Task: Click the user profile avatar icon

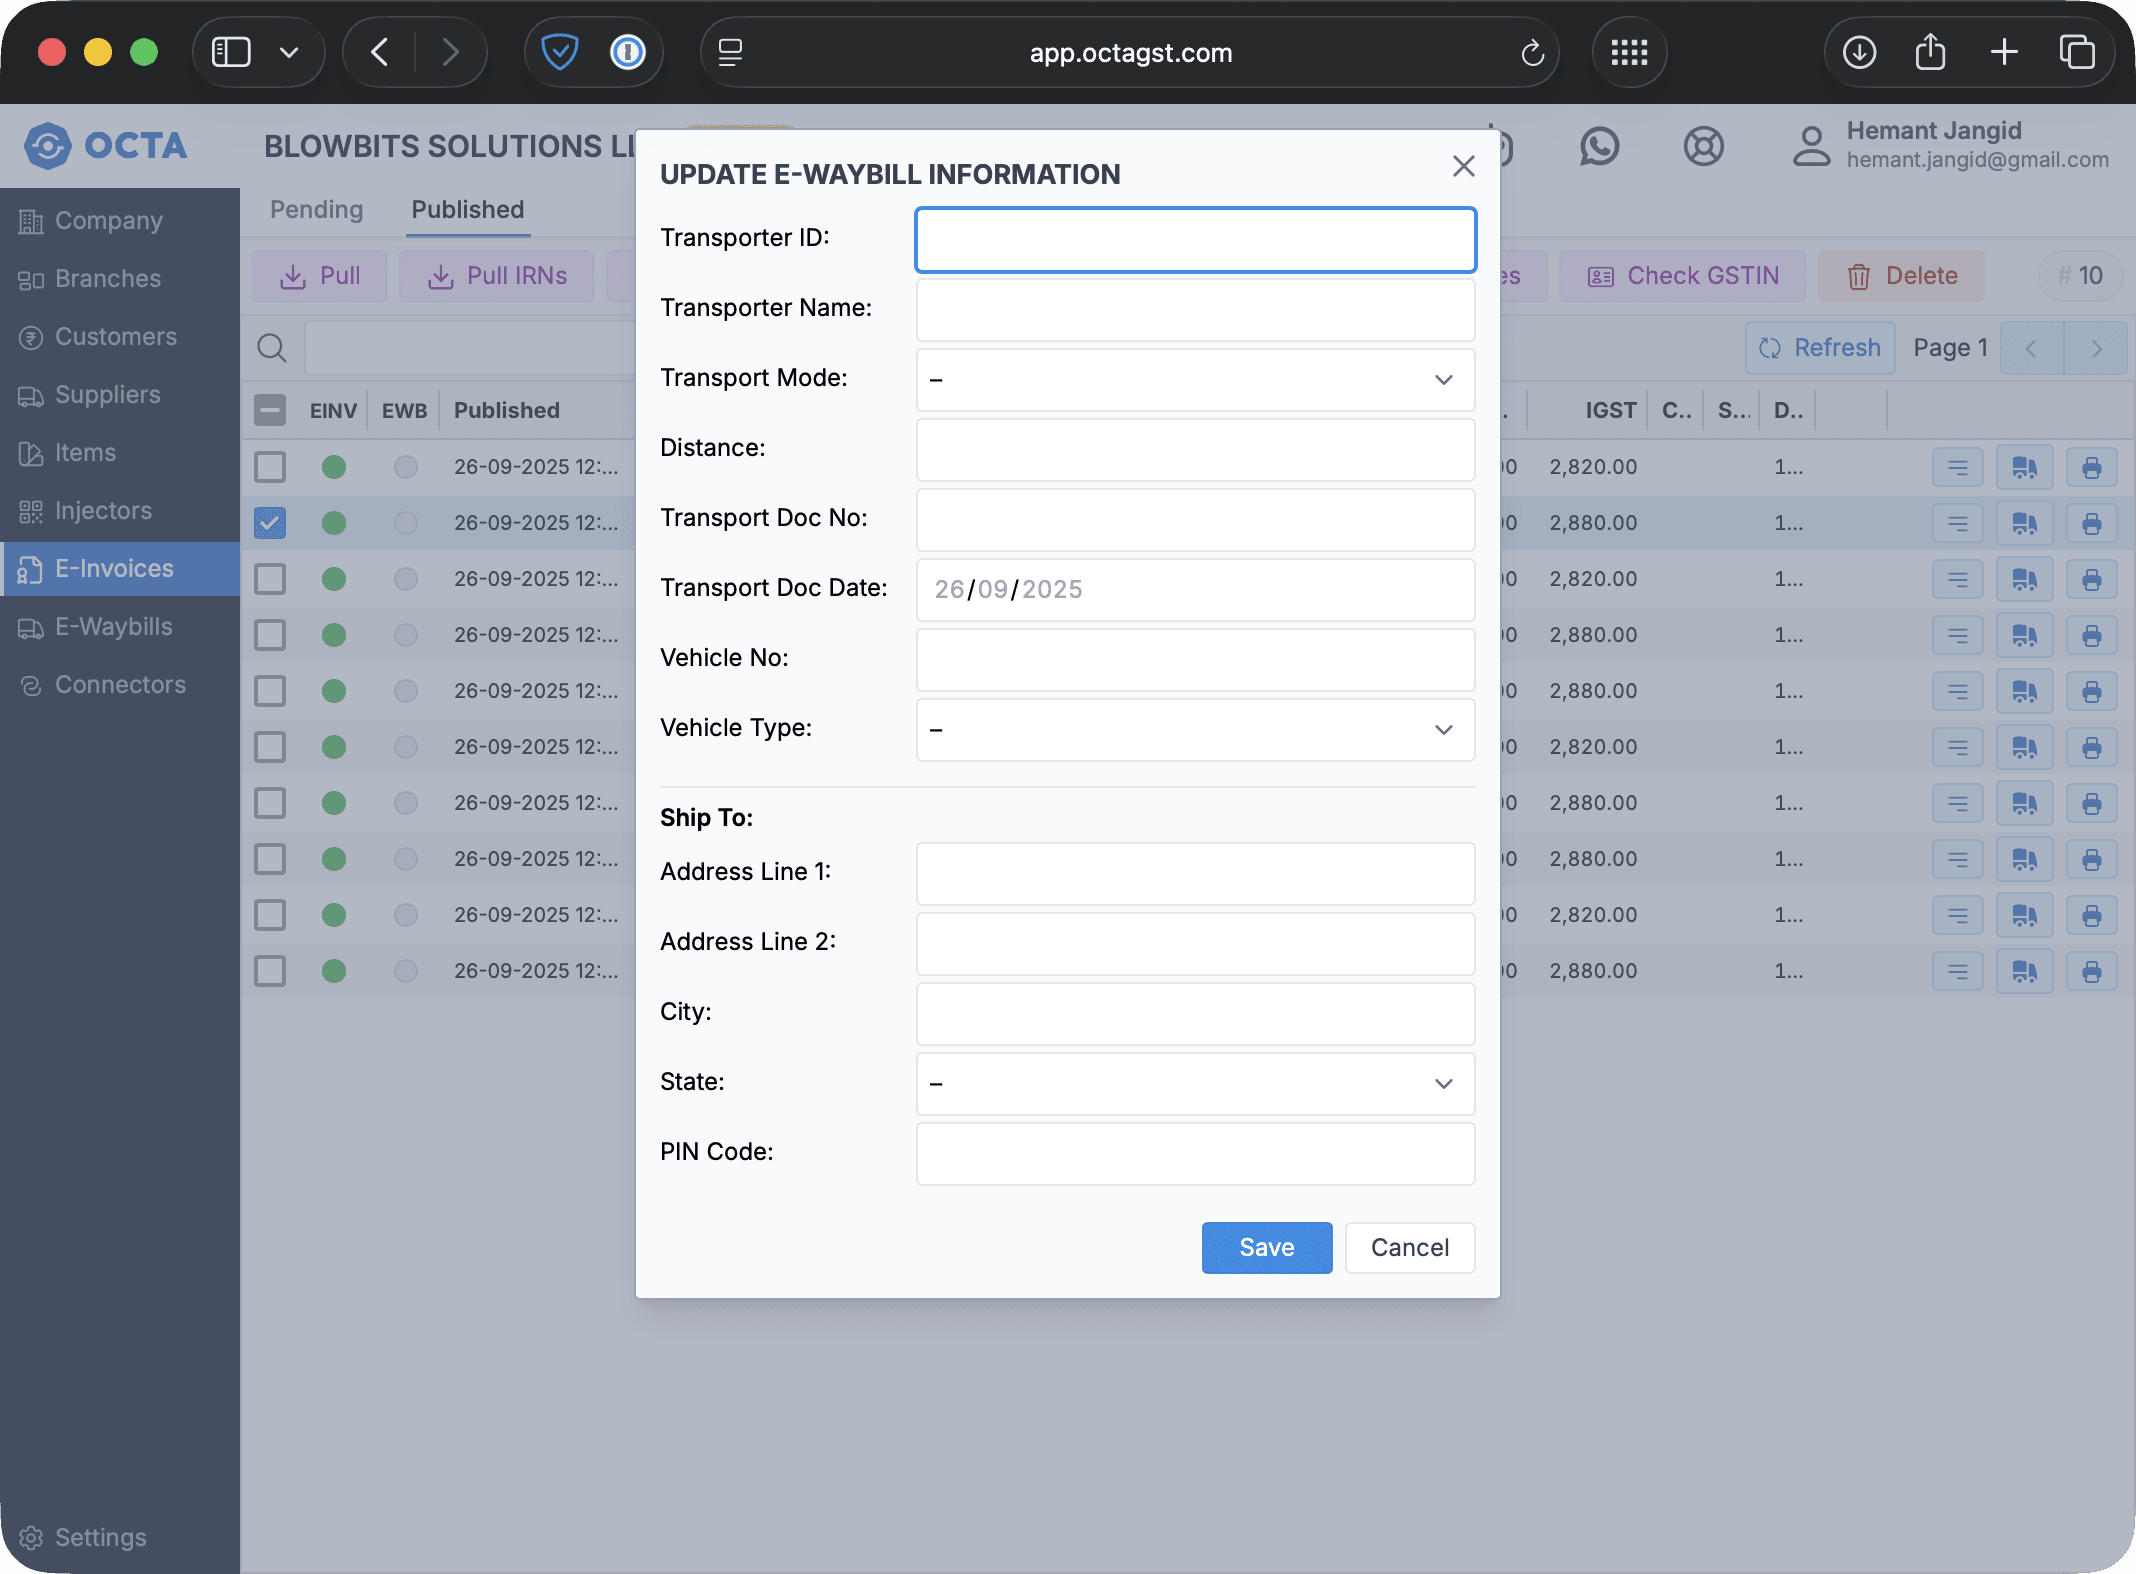Action: [1811, 146]
